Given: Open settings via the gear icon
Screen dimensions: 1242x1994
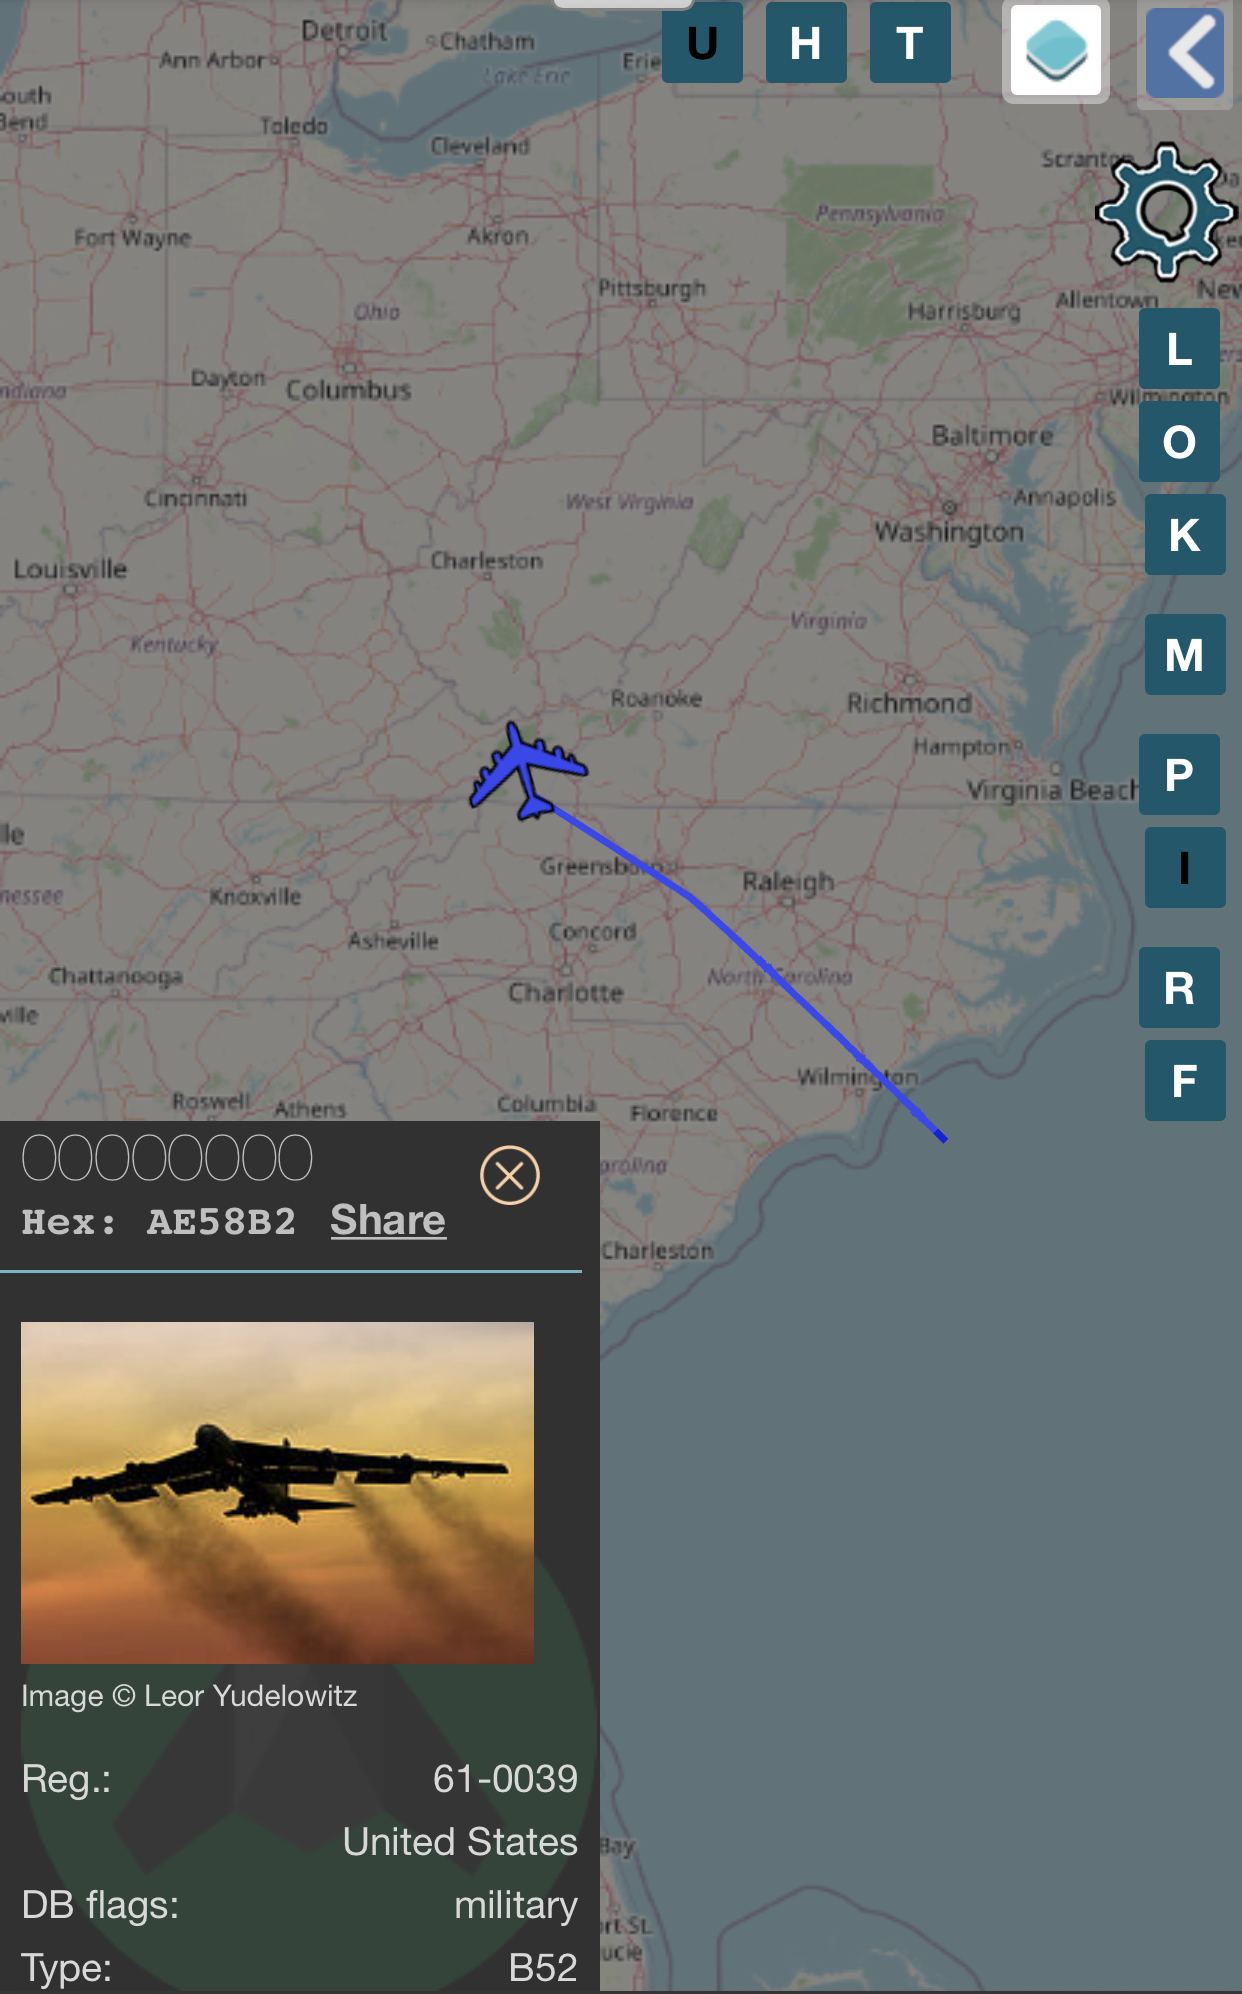Looking at the screenshot, I should pyautogui.click(x=1165, y=211).
